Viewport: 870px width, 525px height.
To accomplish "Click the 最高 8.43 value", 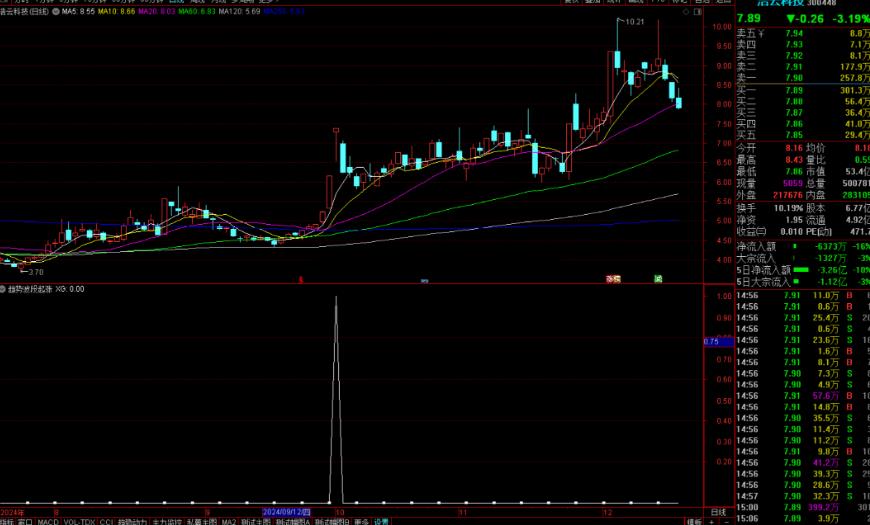I will (x=793, y=160).
